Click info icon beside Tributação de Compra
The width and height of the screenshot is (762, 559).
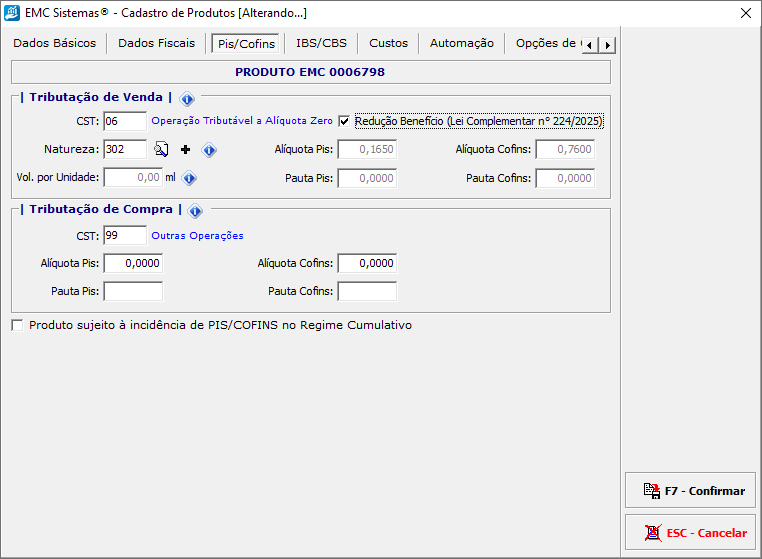click(x=195, y=211)
